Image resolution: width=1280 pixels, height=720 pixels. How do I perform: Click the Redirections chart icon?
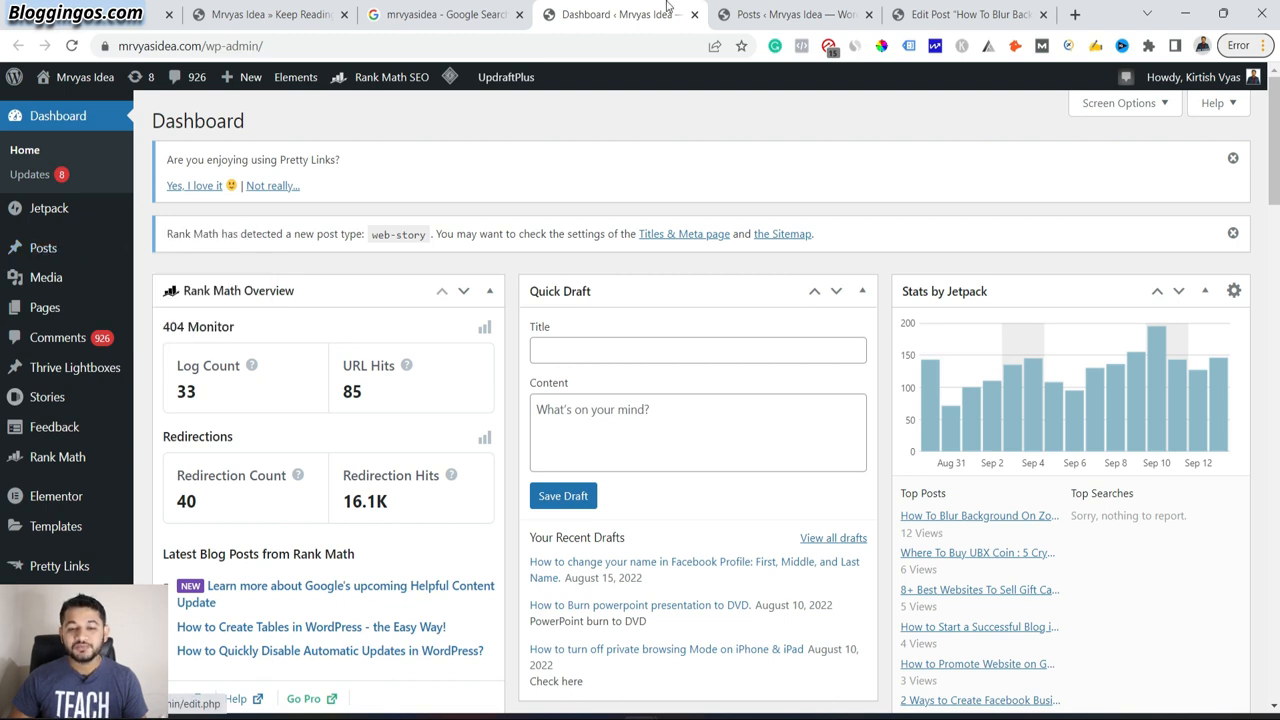[x=485, y=437]
